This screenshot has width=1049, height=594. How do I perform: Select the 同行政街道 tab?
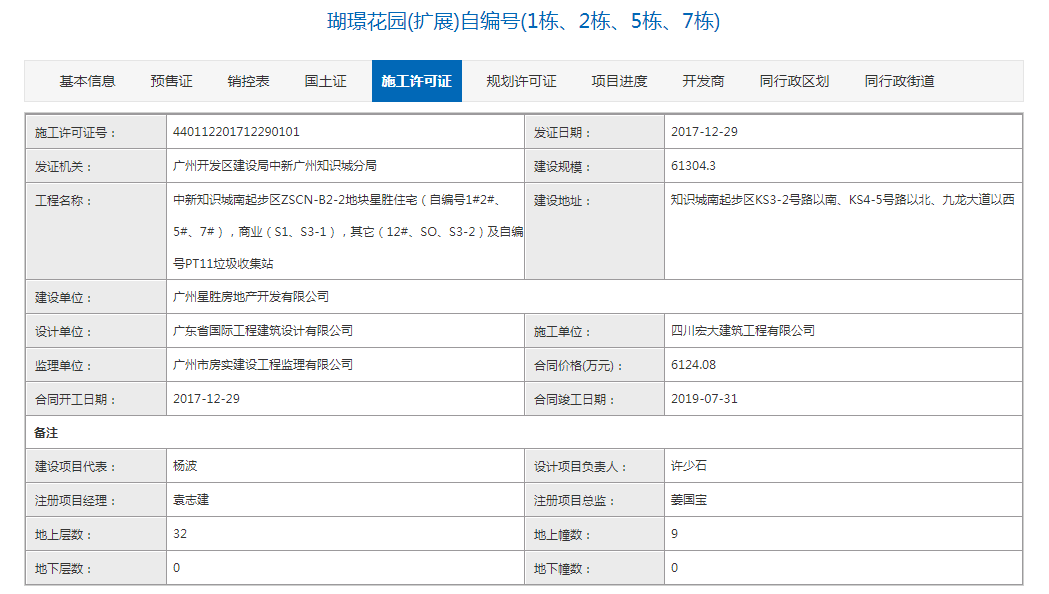899,81
